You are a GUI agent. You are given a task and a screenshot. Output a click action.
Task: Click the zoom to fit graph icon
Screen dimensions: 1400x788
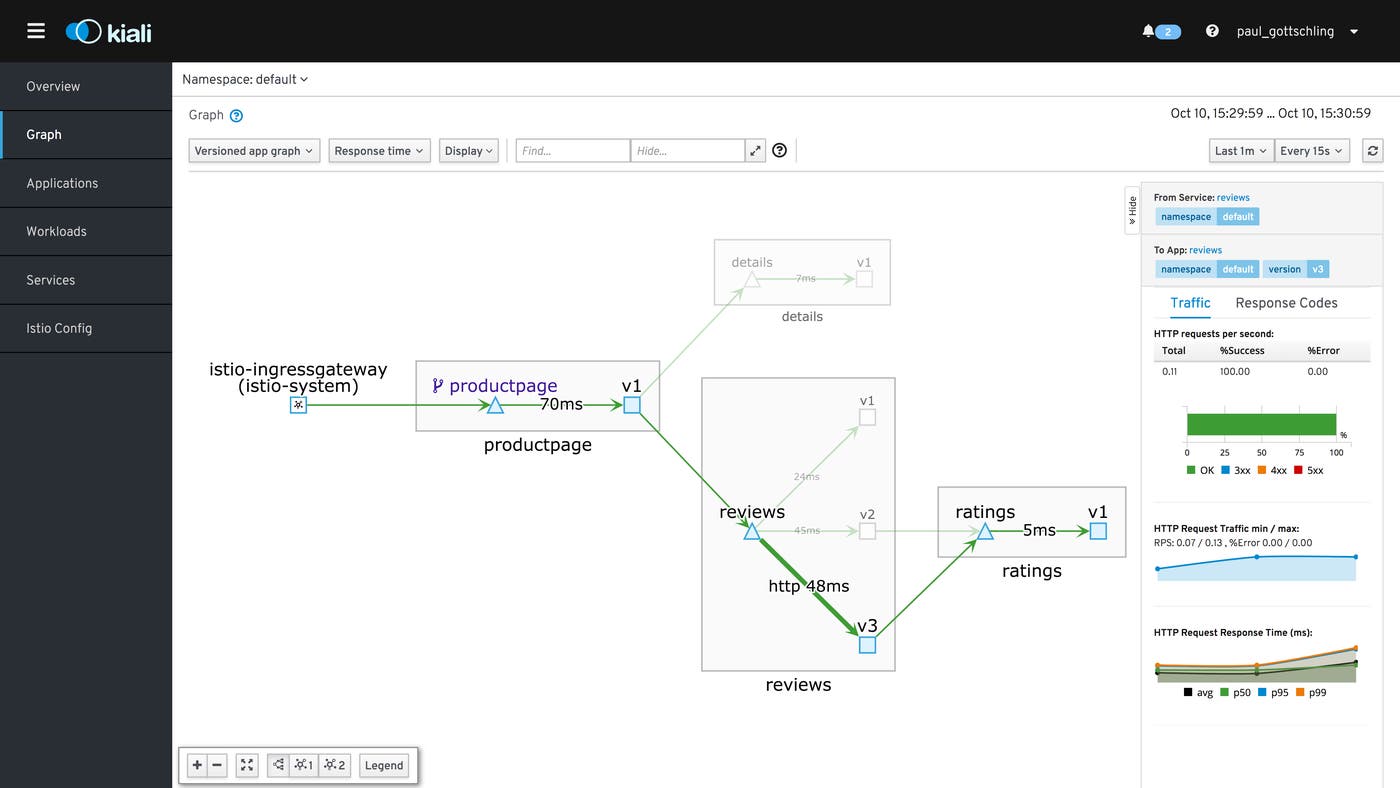pyautogui.click(x=247, y=765)
